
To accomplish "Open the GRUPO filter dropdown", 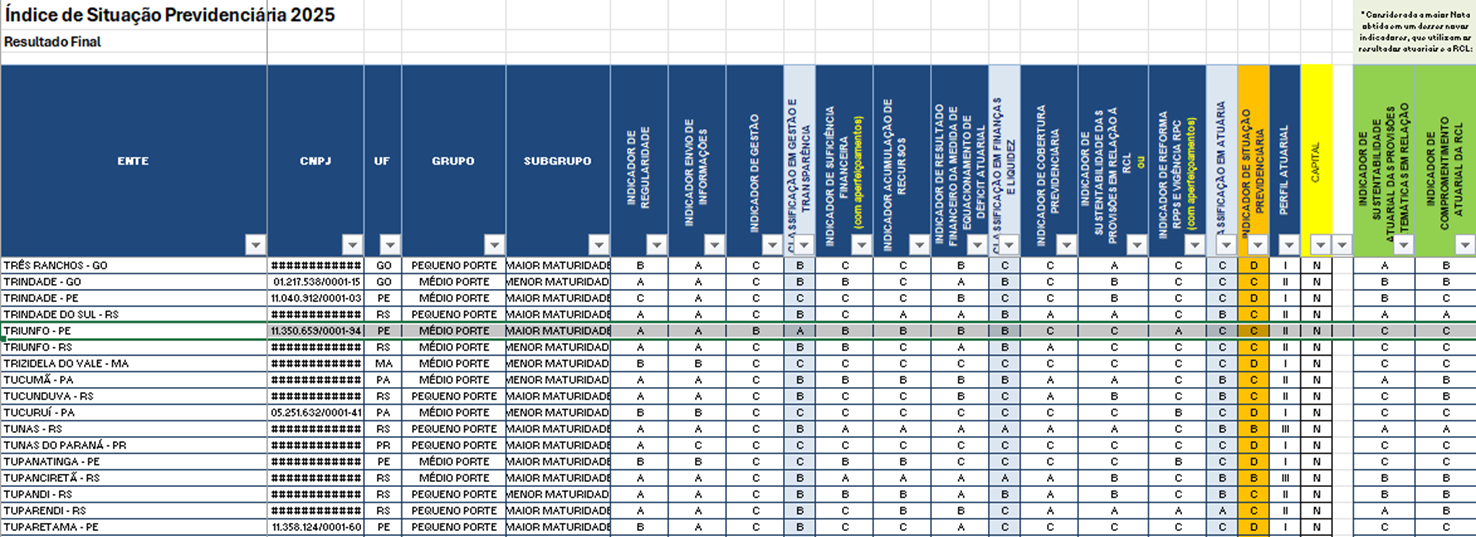I will (x=494, y=245).
